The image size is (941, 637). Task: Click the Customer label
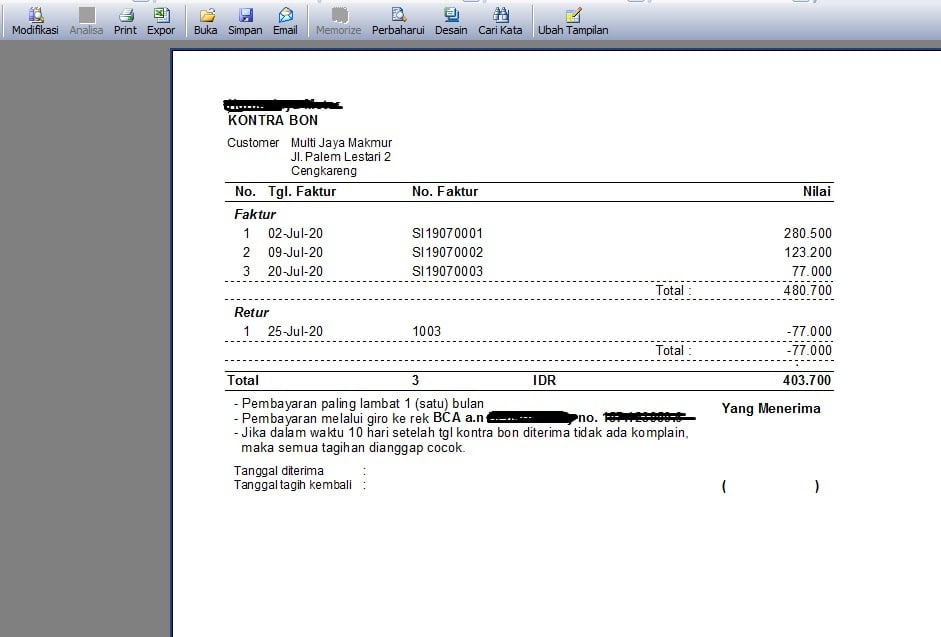(x=253, y=143)
